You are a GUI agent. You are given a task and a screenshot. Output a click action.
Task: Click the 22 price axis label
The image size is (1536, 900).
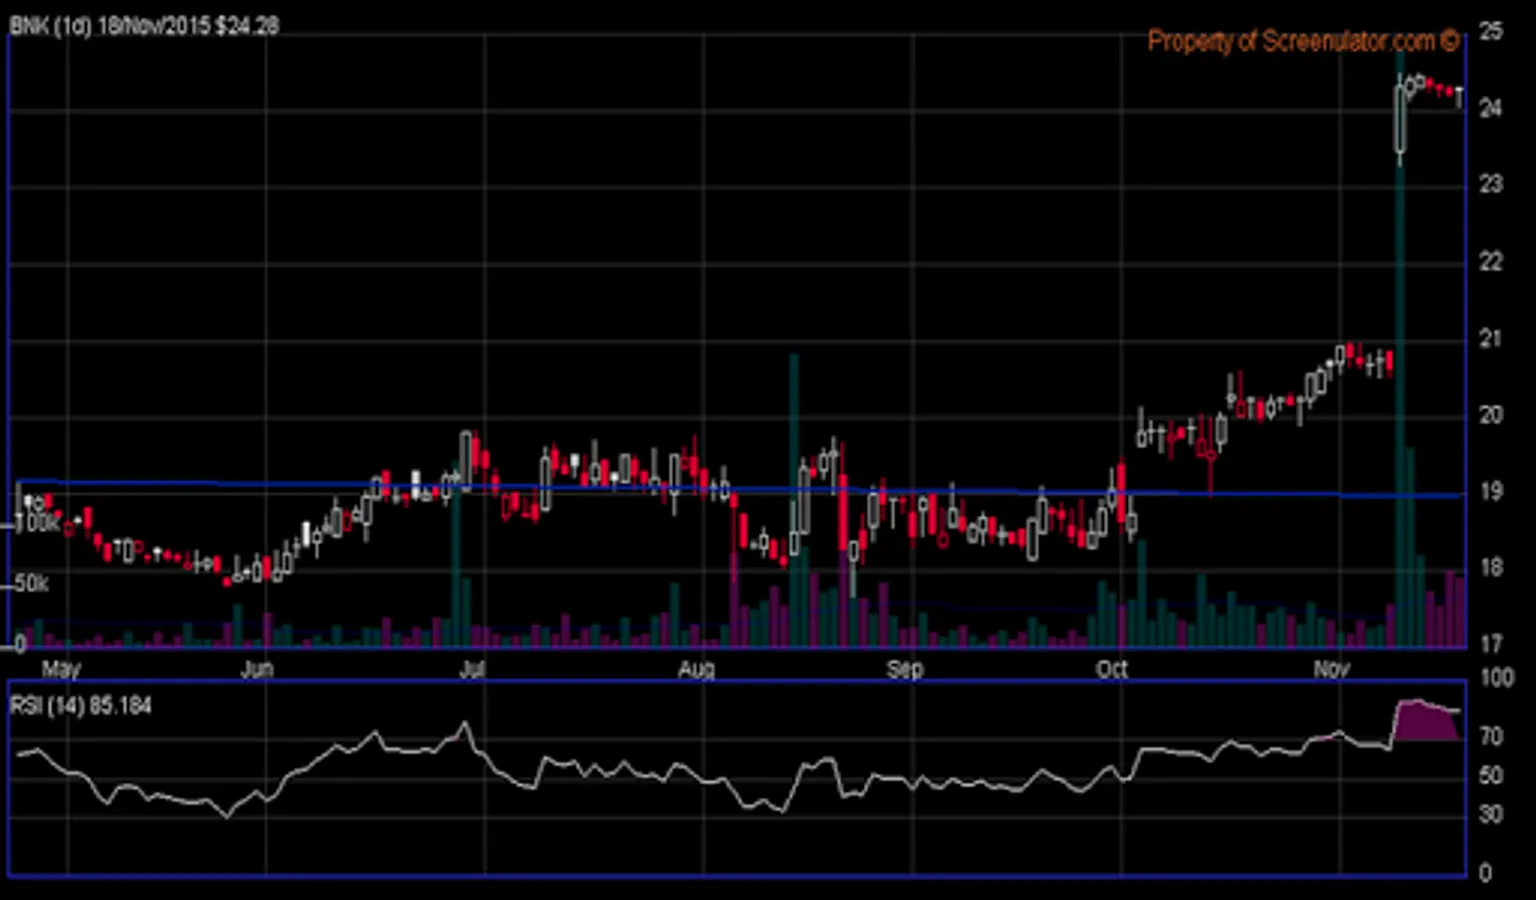1491,262
